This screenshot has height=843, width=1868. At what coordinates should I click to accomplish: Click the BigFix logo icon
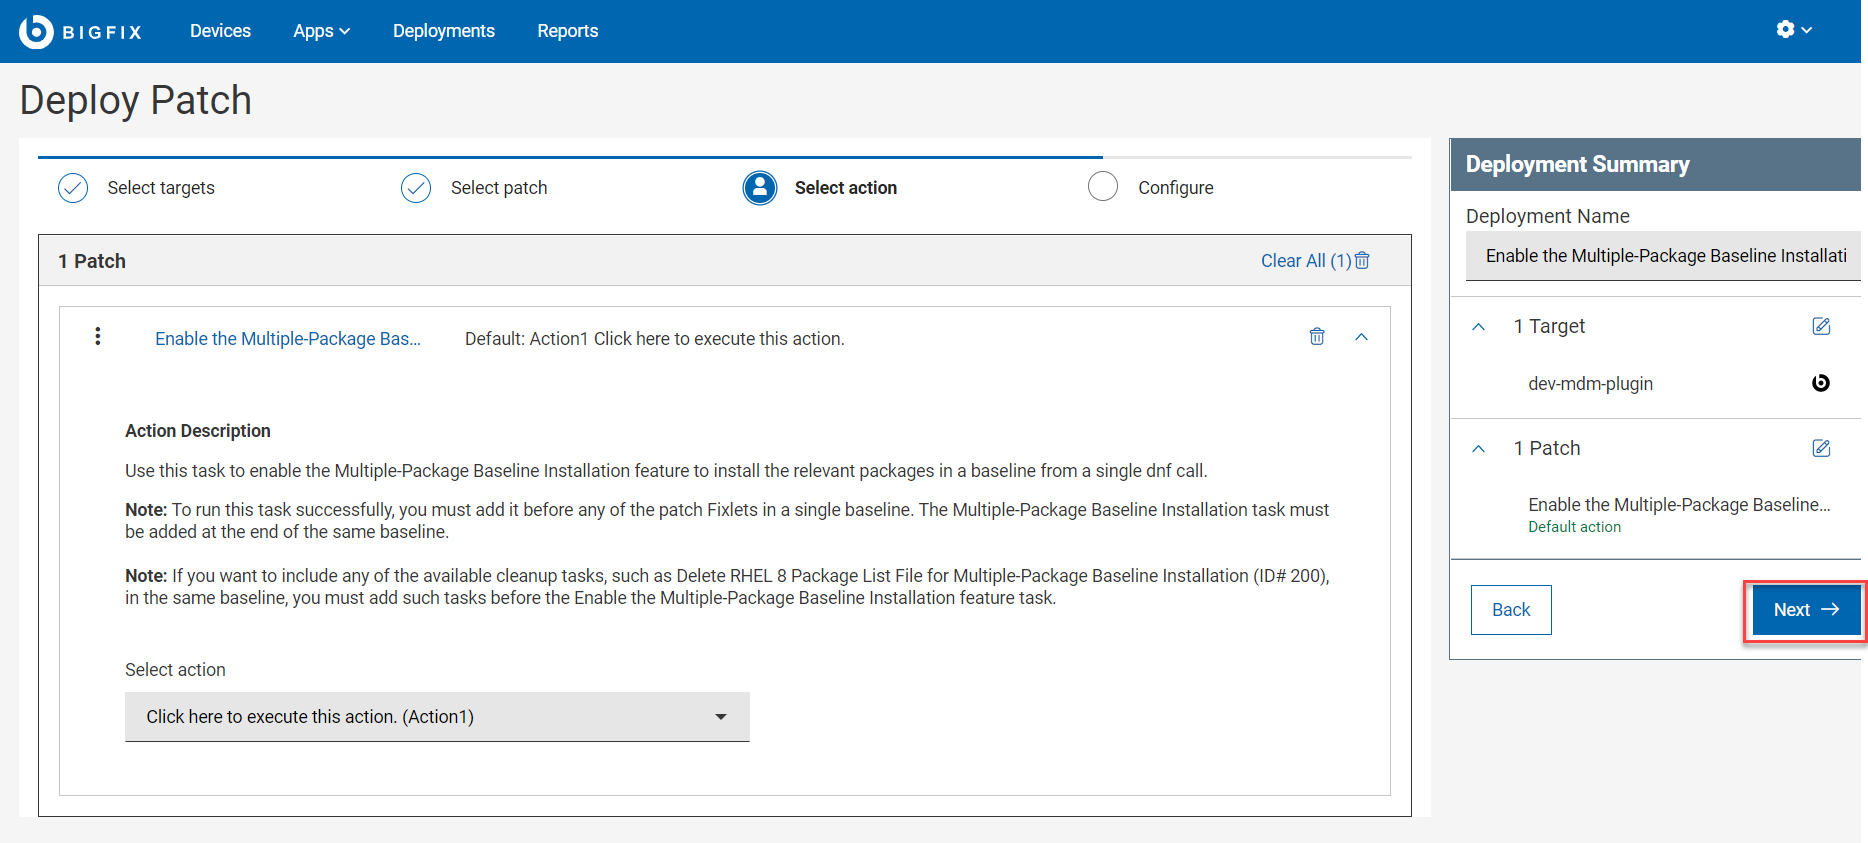36,31
